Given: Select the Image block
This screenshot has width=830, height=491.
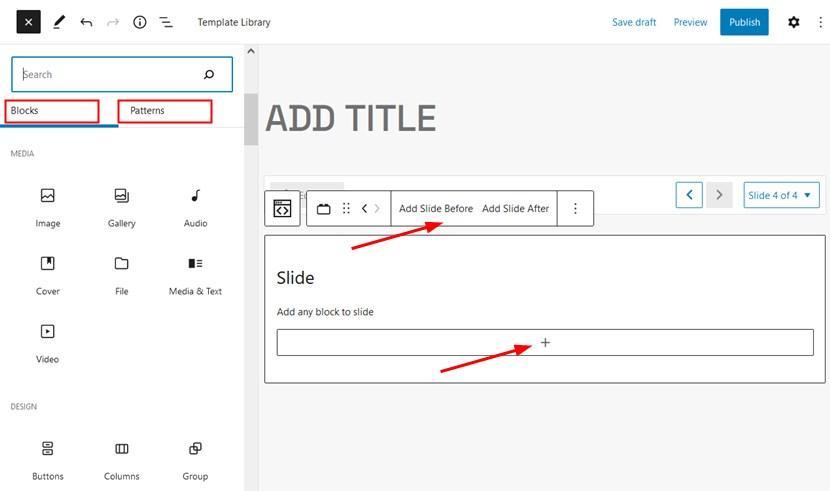Looking at the screenshot, I should [x=48, y=206].
